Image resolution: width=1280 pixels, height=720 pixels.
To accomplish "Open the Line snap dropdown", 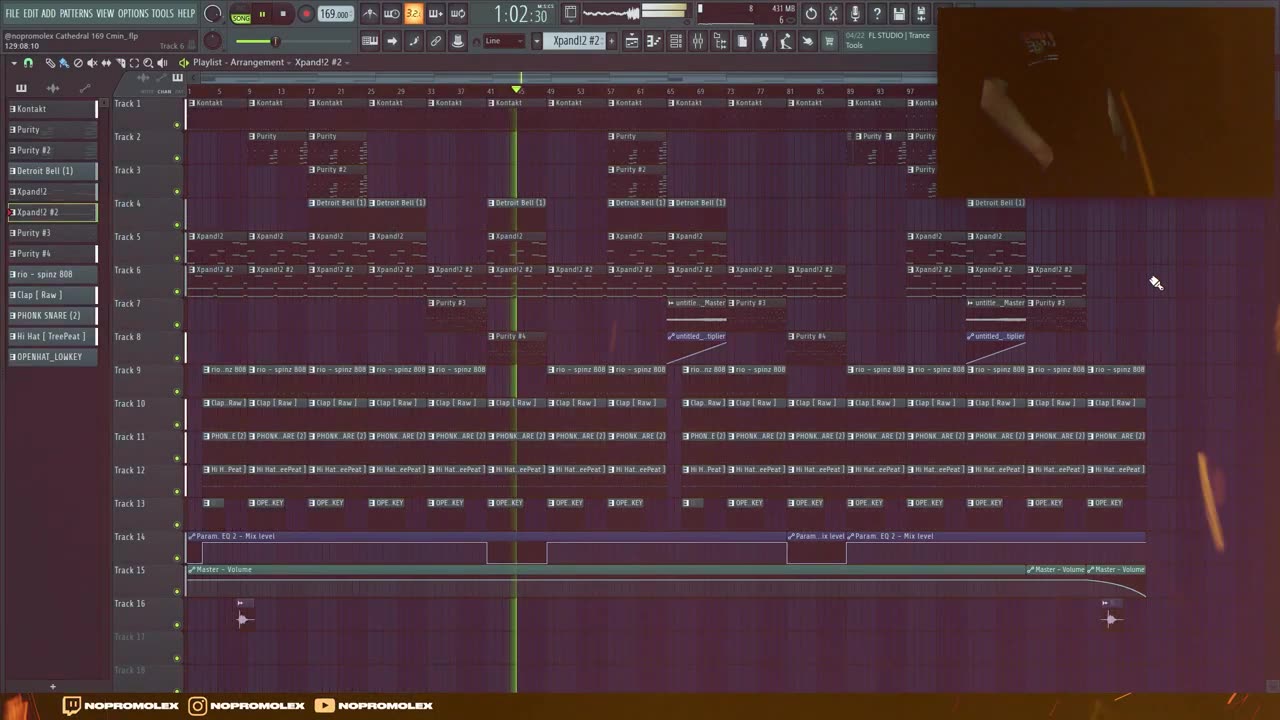I will coord(503,41).
